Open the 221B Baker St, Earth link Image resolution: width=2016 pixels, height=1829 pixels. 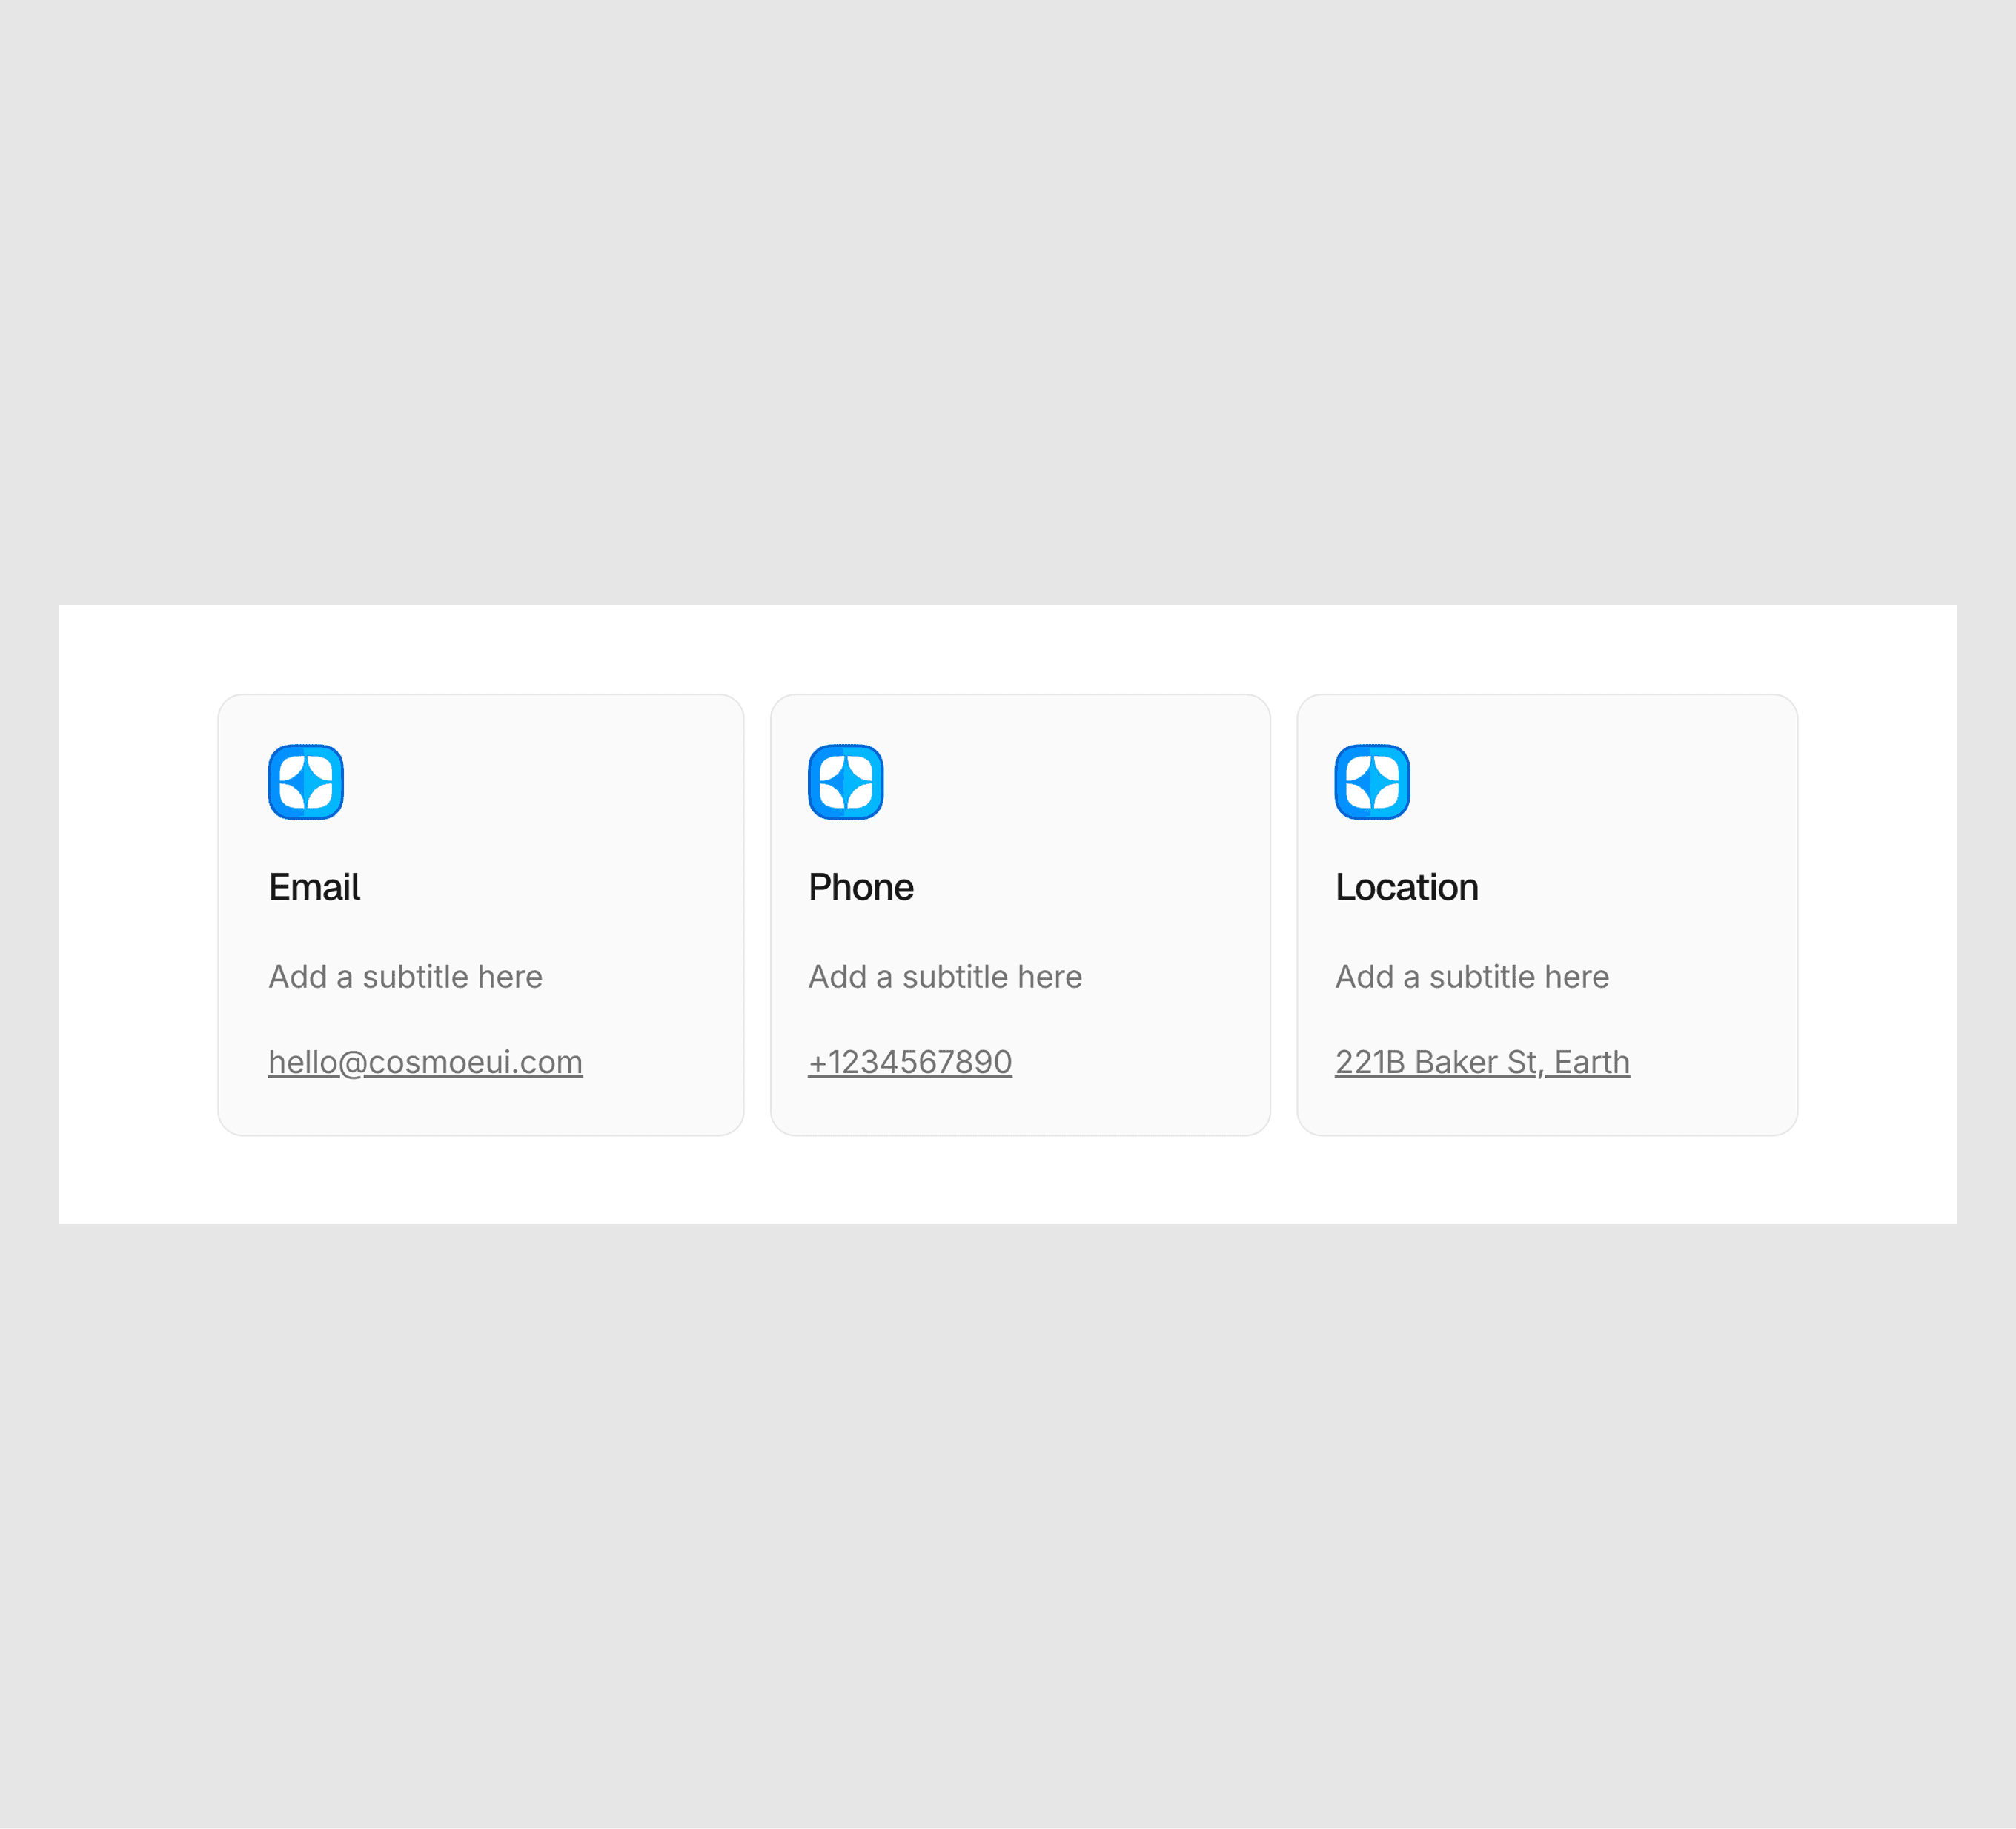[x=1482, y=1062]
